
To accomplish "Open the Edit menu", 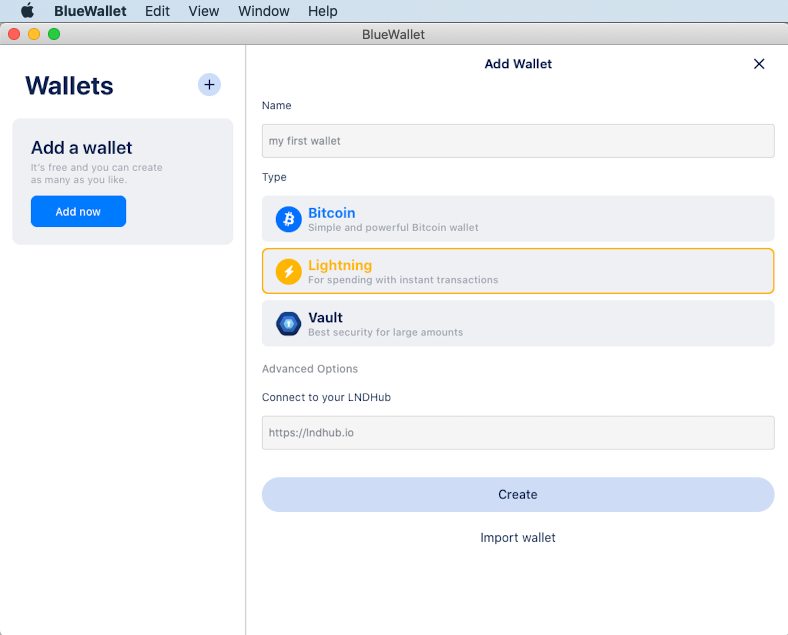I will click(157, 11).
